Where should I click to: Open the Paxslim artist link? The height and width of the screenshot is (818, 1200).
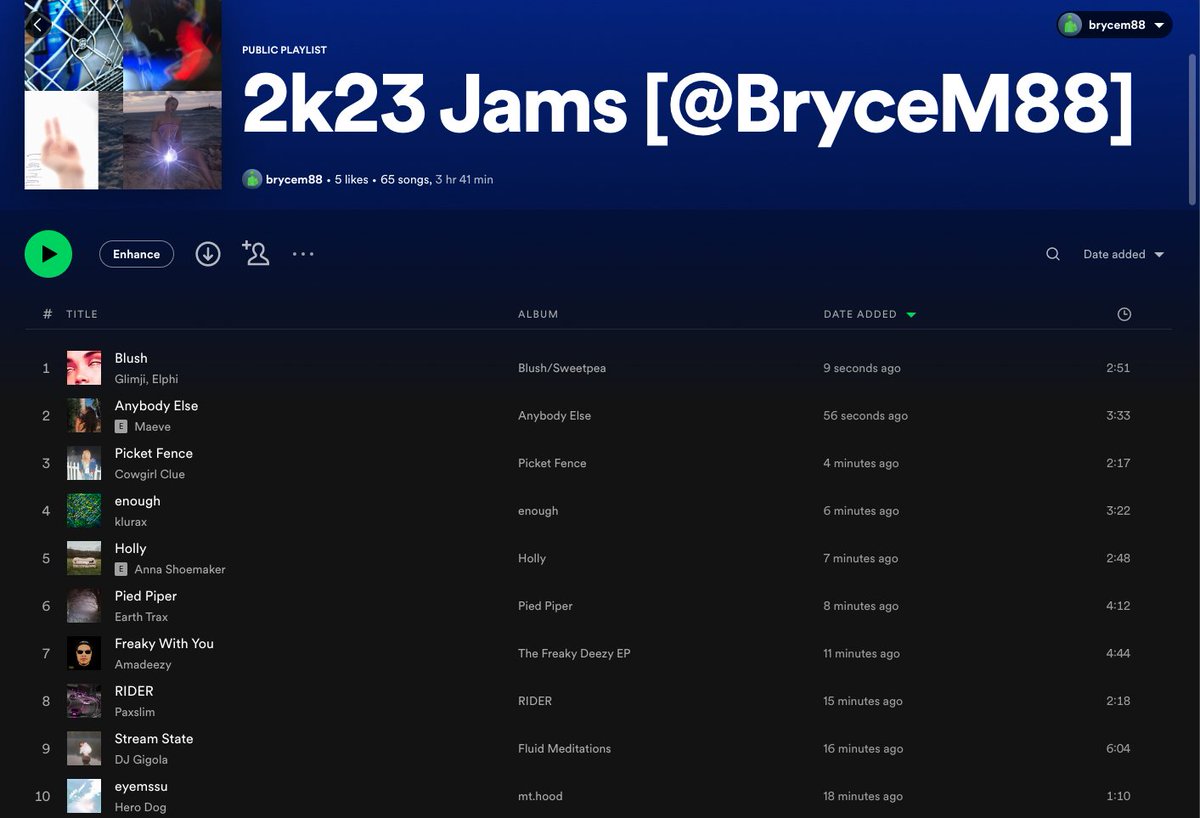click(x=134, y=712)
